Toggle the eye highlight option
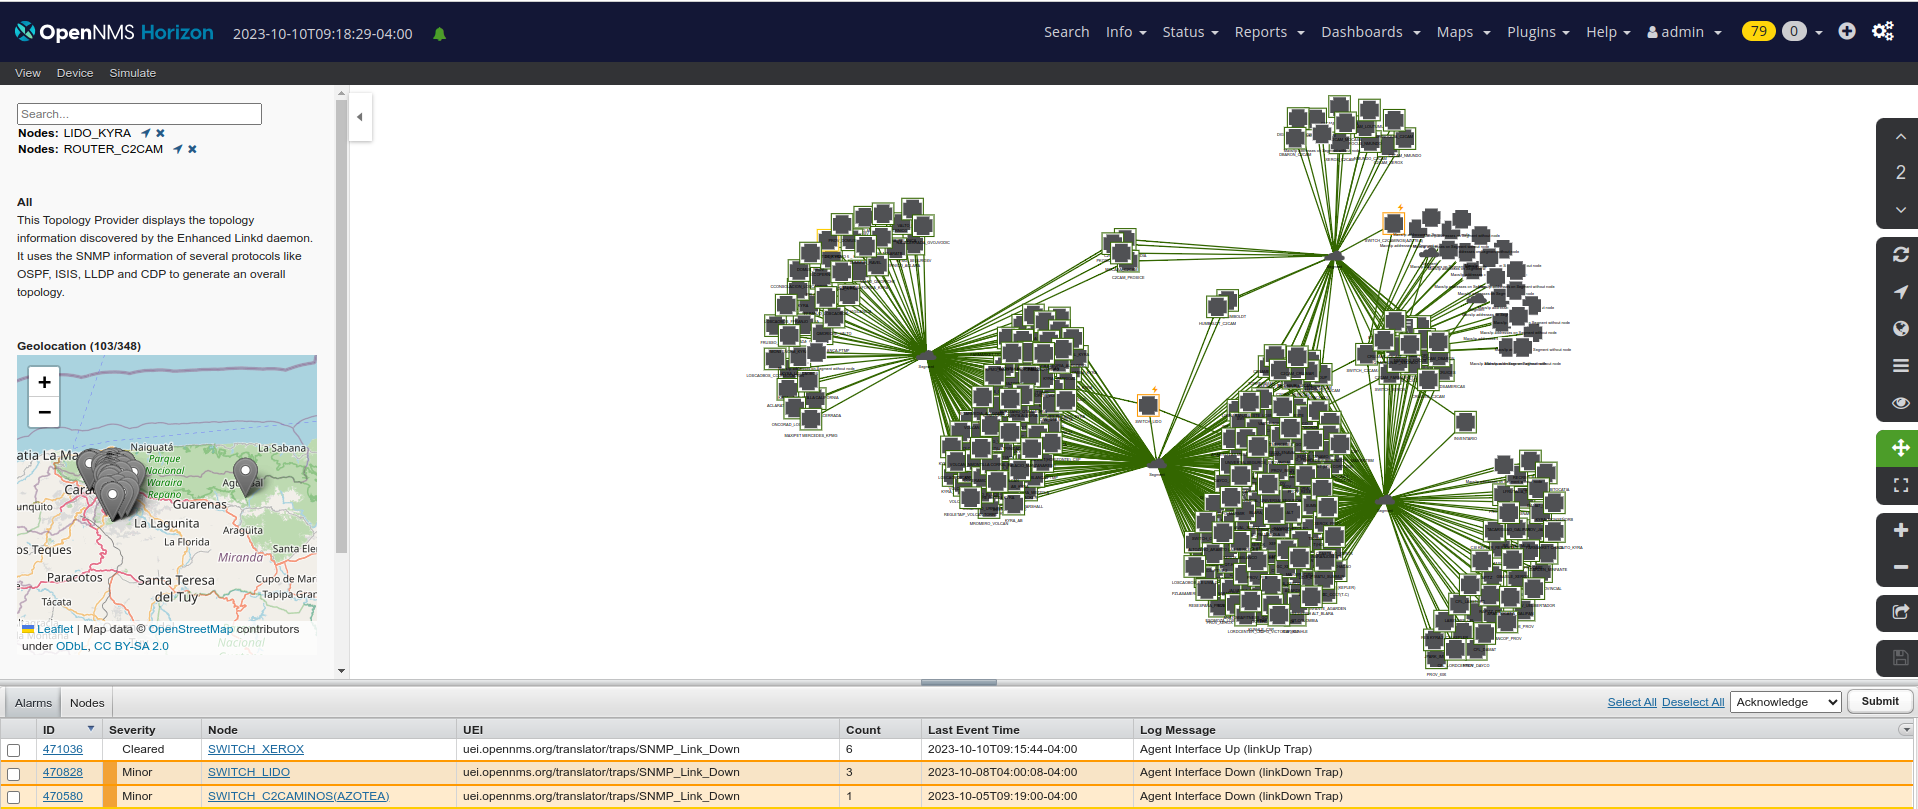Viewport: 1918px width, 809px height. [x=1900, y=403]
